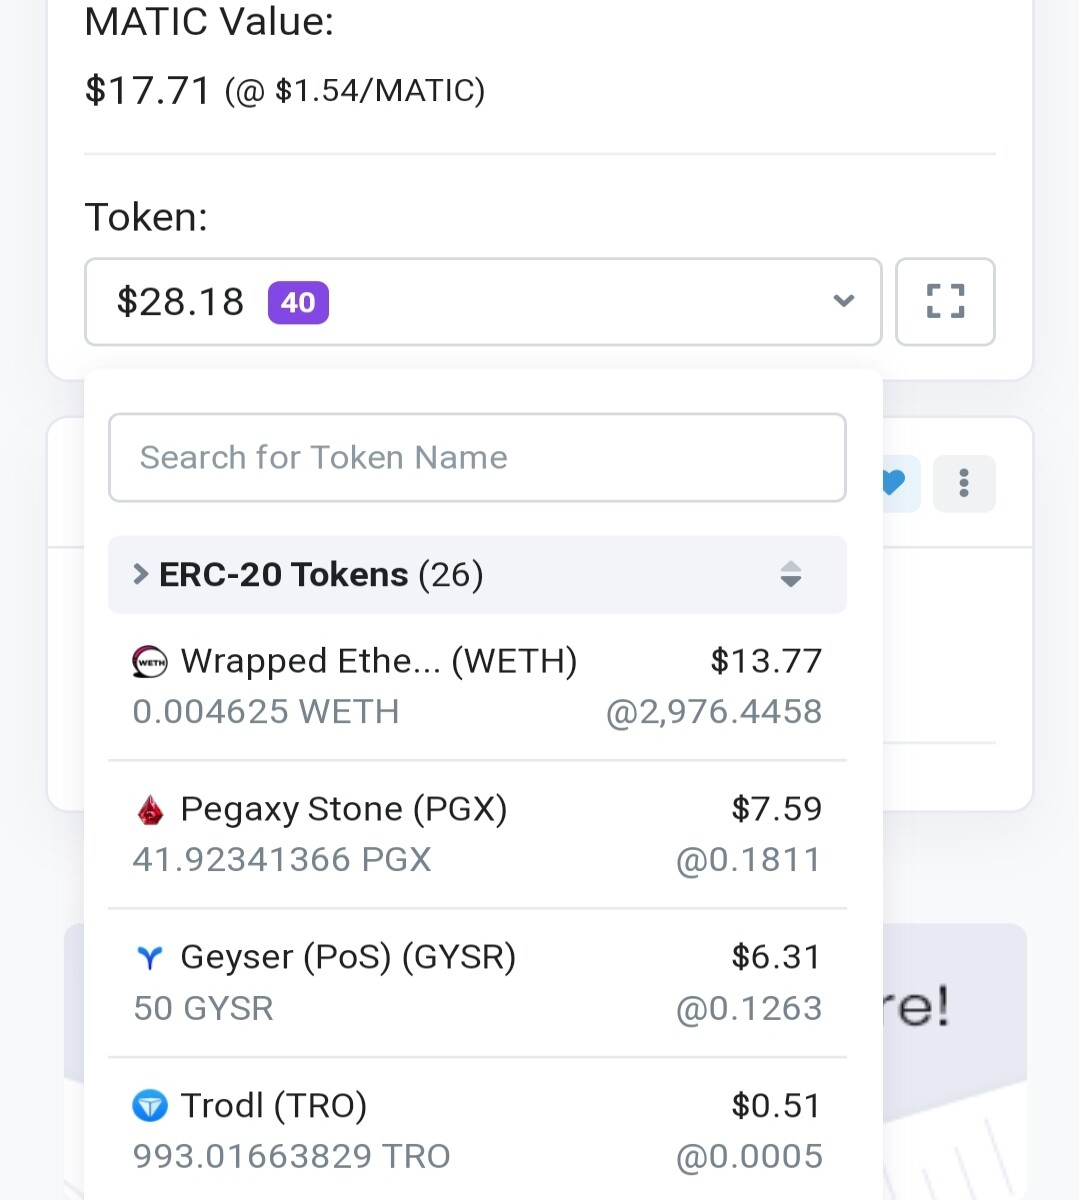Select Wrapped Ether (WETH) token entry

(477, 687)
